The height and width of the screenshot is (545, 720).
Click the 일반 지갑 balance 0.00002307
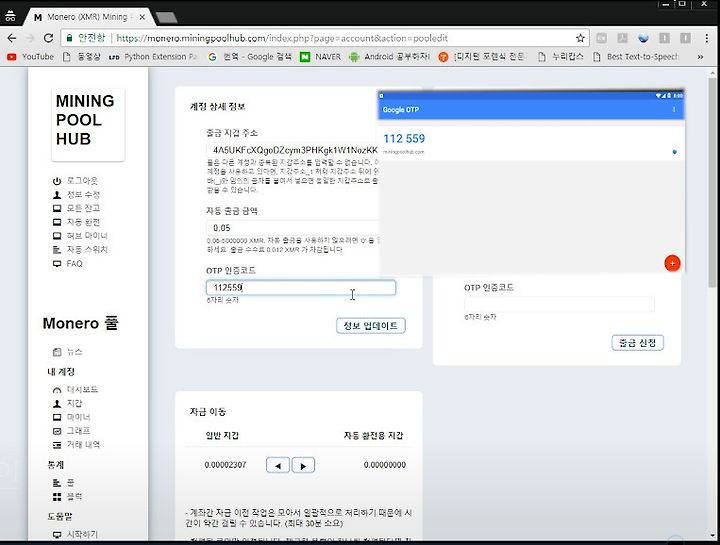click(x=225, y=465)
